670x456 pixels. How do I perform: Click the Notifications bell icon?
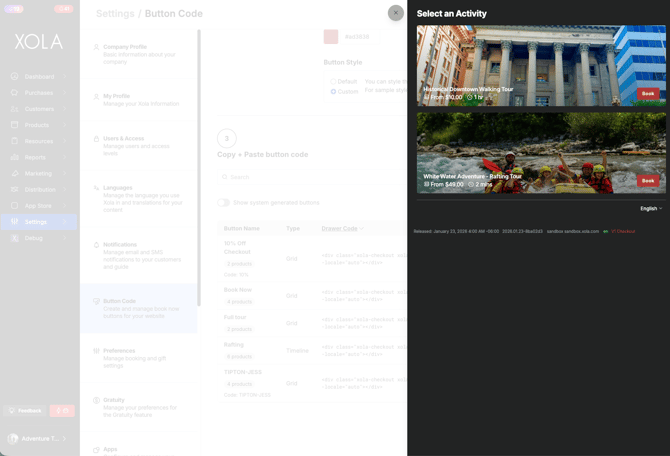point(96,245)
